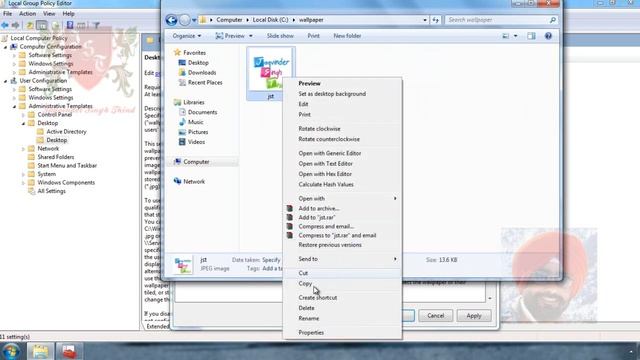The image size is (640, 360).
Task: Click Back arrow in Group Policy toolbar
Action: (5, 25)
